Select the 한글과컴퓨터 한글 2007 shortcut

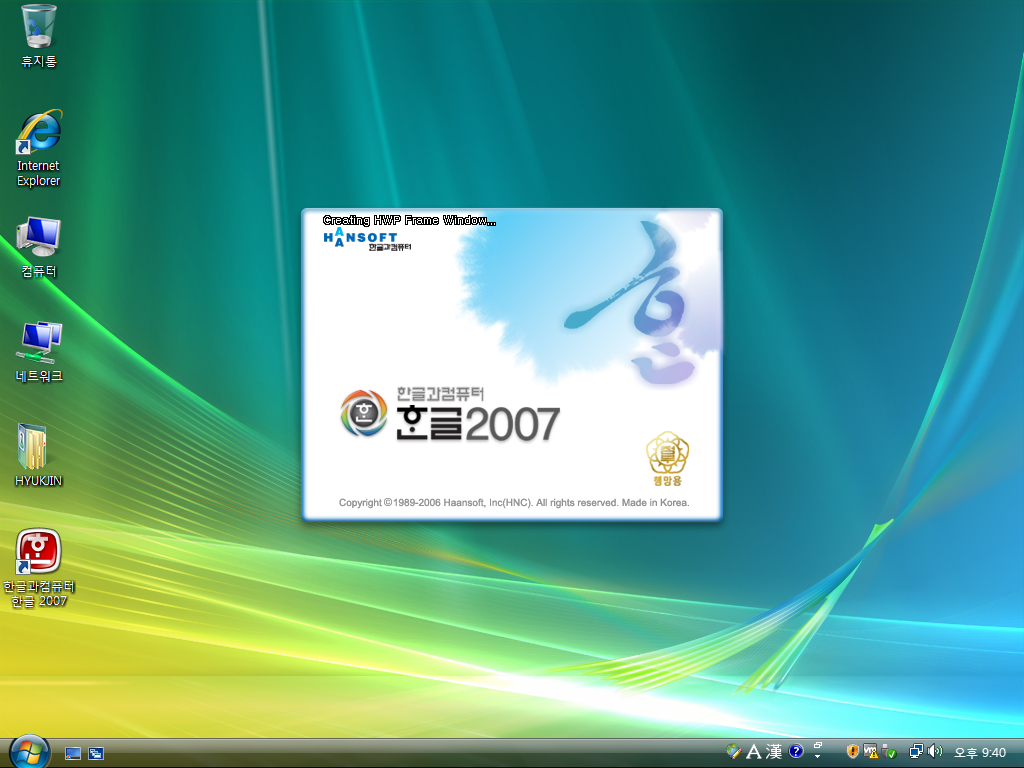(x=39, y=568)
